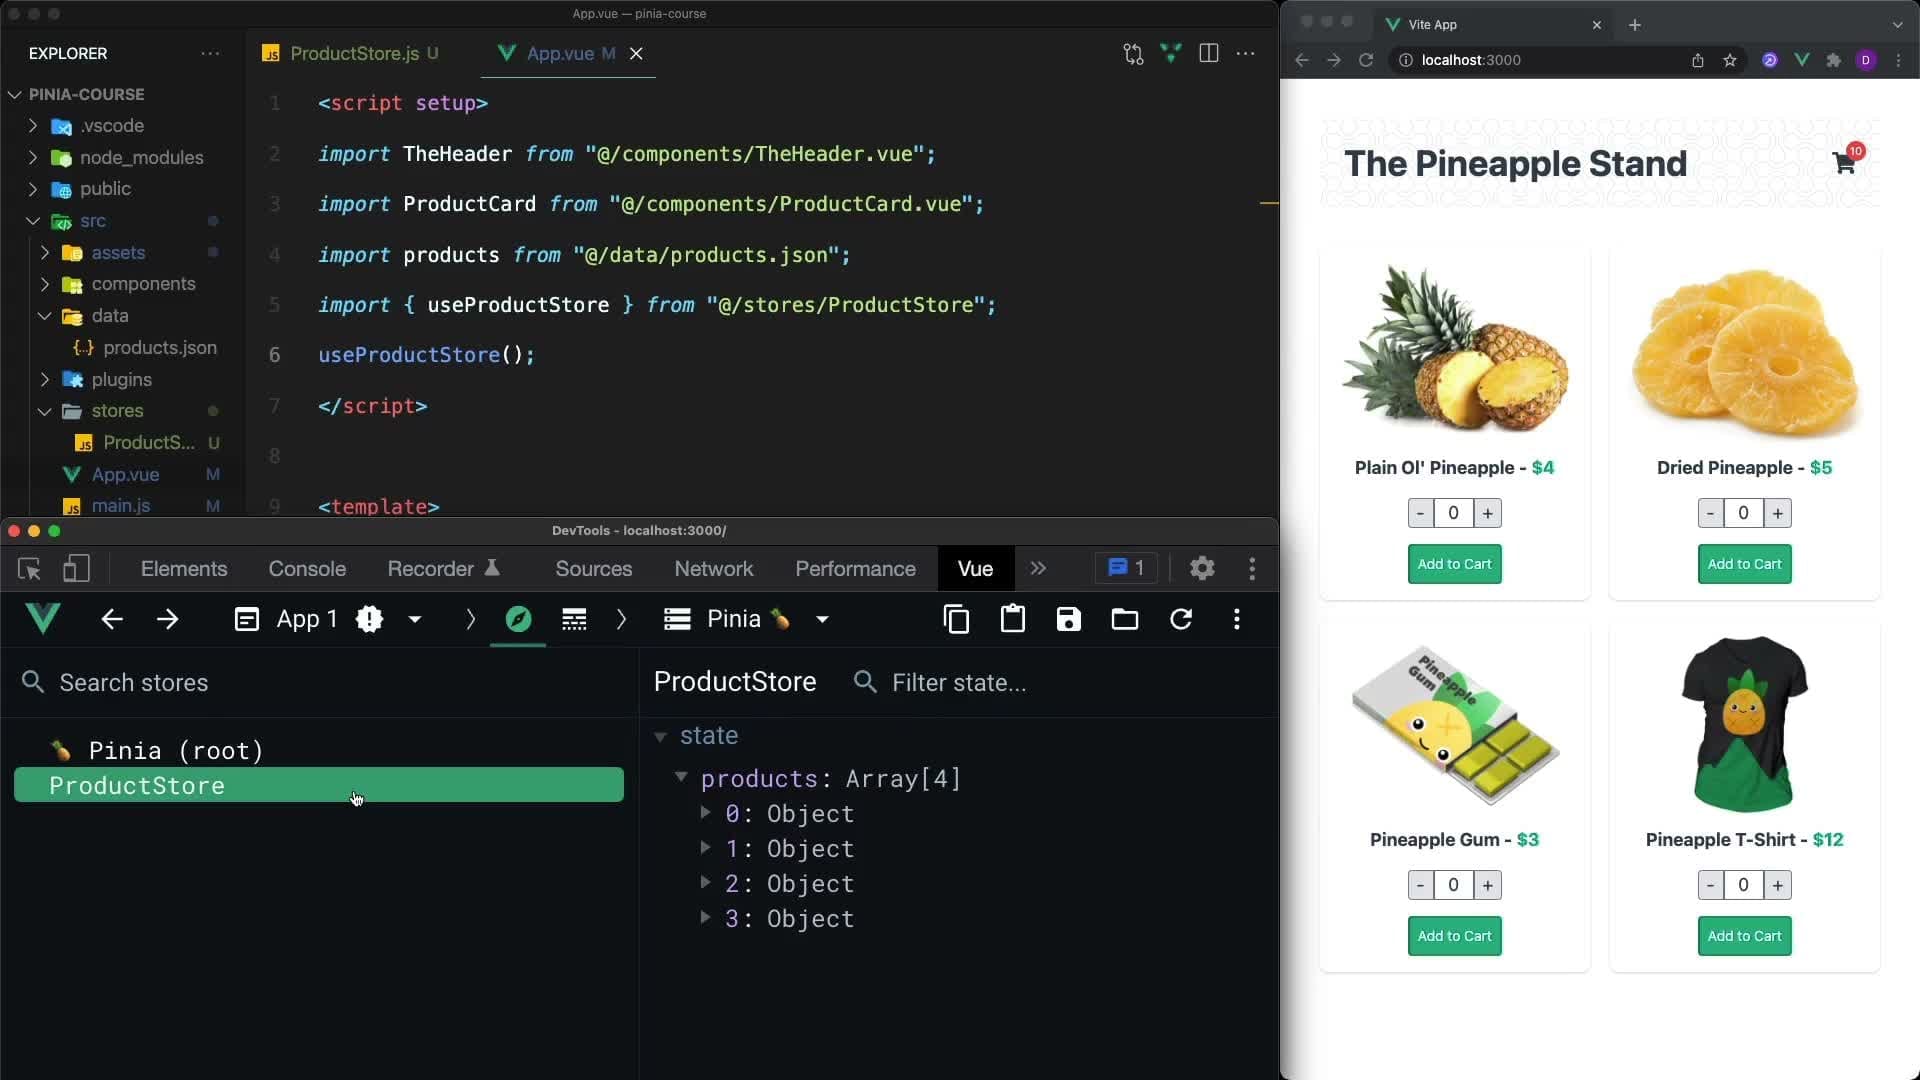Expand the products item 0 Object

(705, 813)
